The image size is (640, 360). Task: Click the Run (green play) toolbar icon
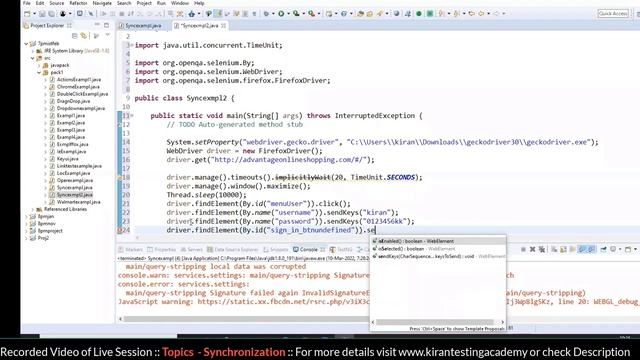point(281,14)
